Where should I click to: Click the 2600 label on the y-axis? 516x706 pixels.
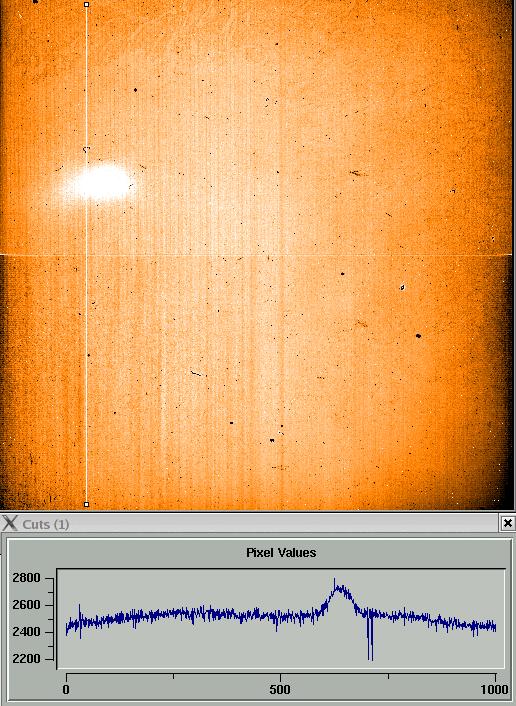(27, 605)
